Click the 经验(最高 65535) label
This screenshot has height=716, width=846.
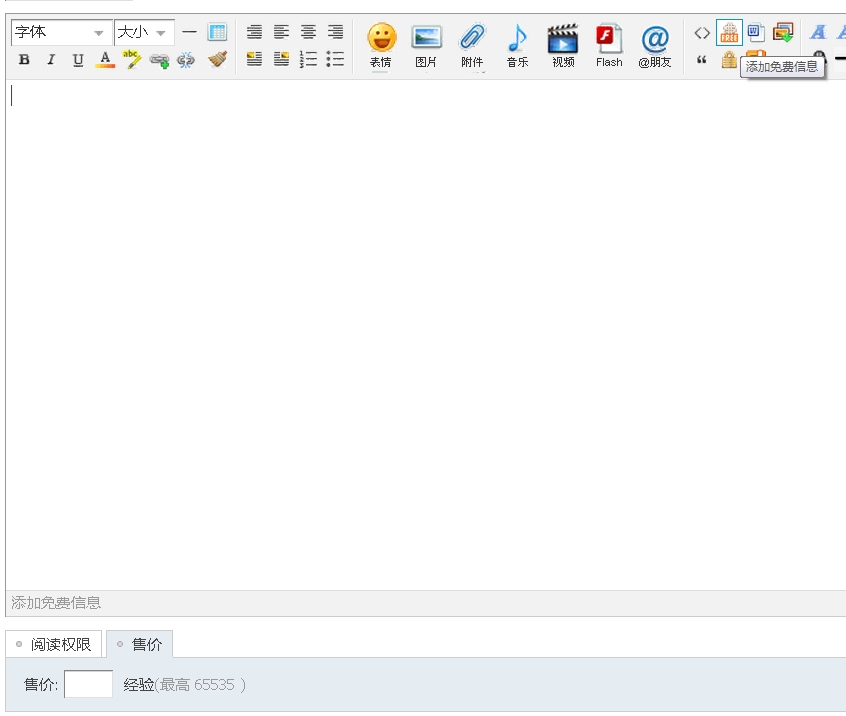coord(185,685)
